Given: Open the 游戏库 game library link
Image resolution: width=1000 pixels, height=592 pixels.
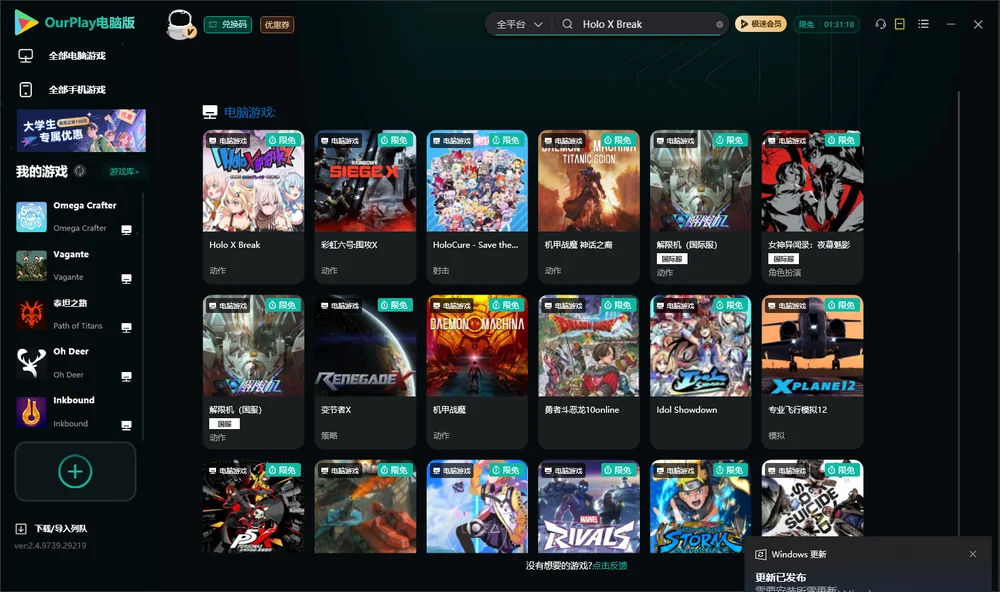Looking at the screenshot, I should coord(124,172).
